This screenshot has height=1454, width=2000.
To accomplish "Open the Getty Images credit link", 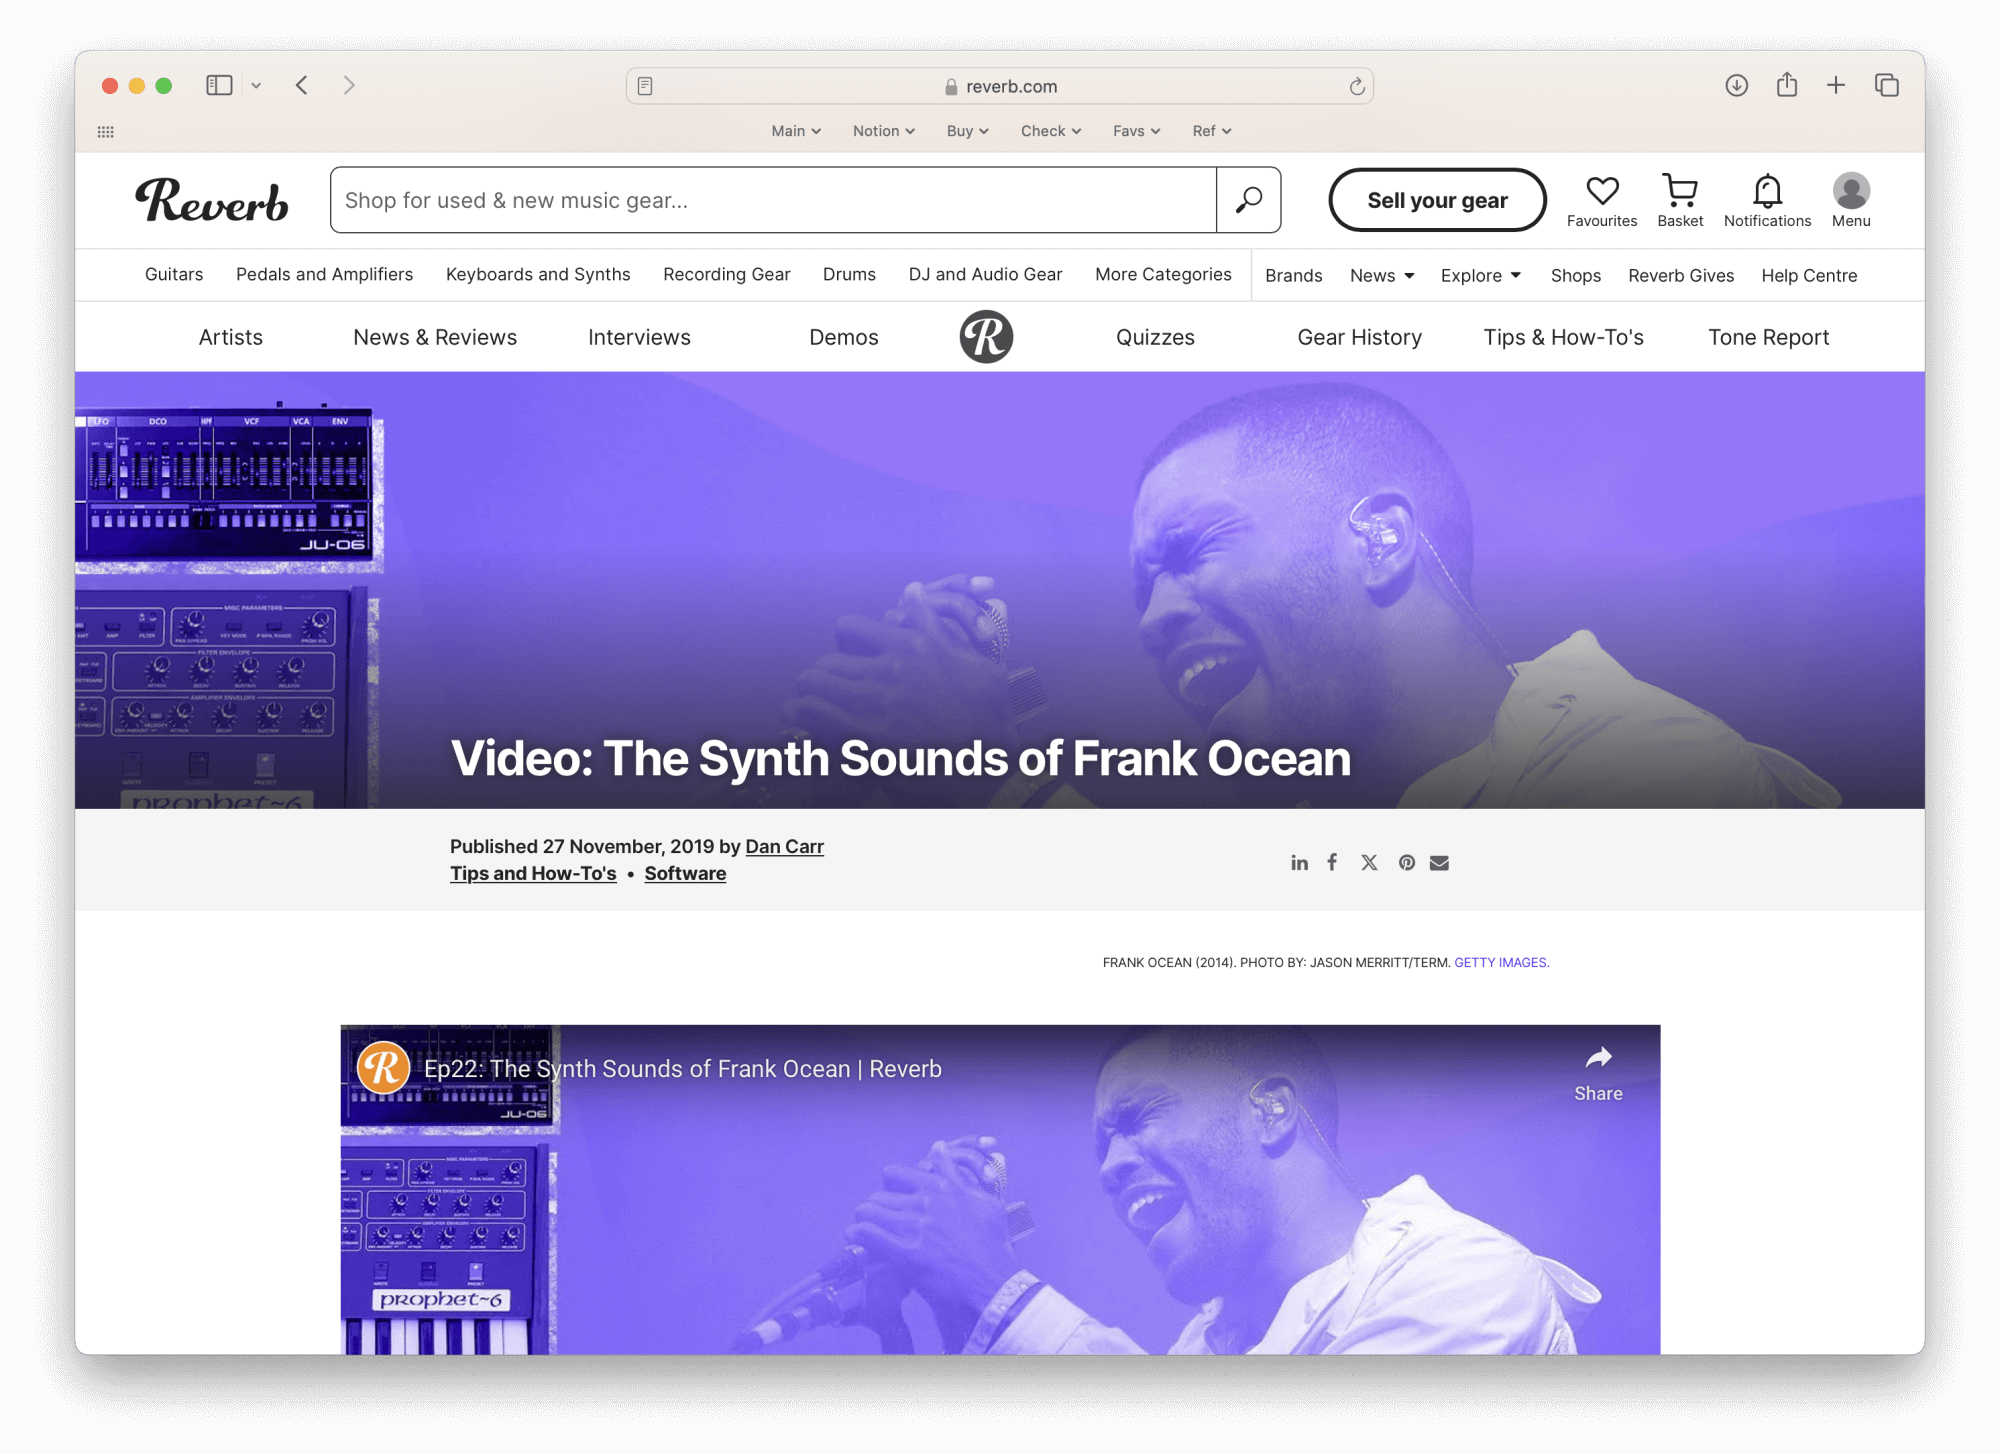I will (x=1501, y=962).
